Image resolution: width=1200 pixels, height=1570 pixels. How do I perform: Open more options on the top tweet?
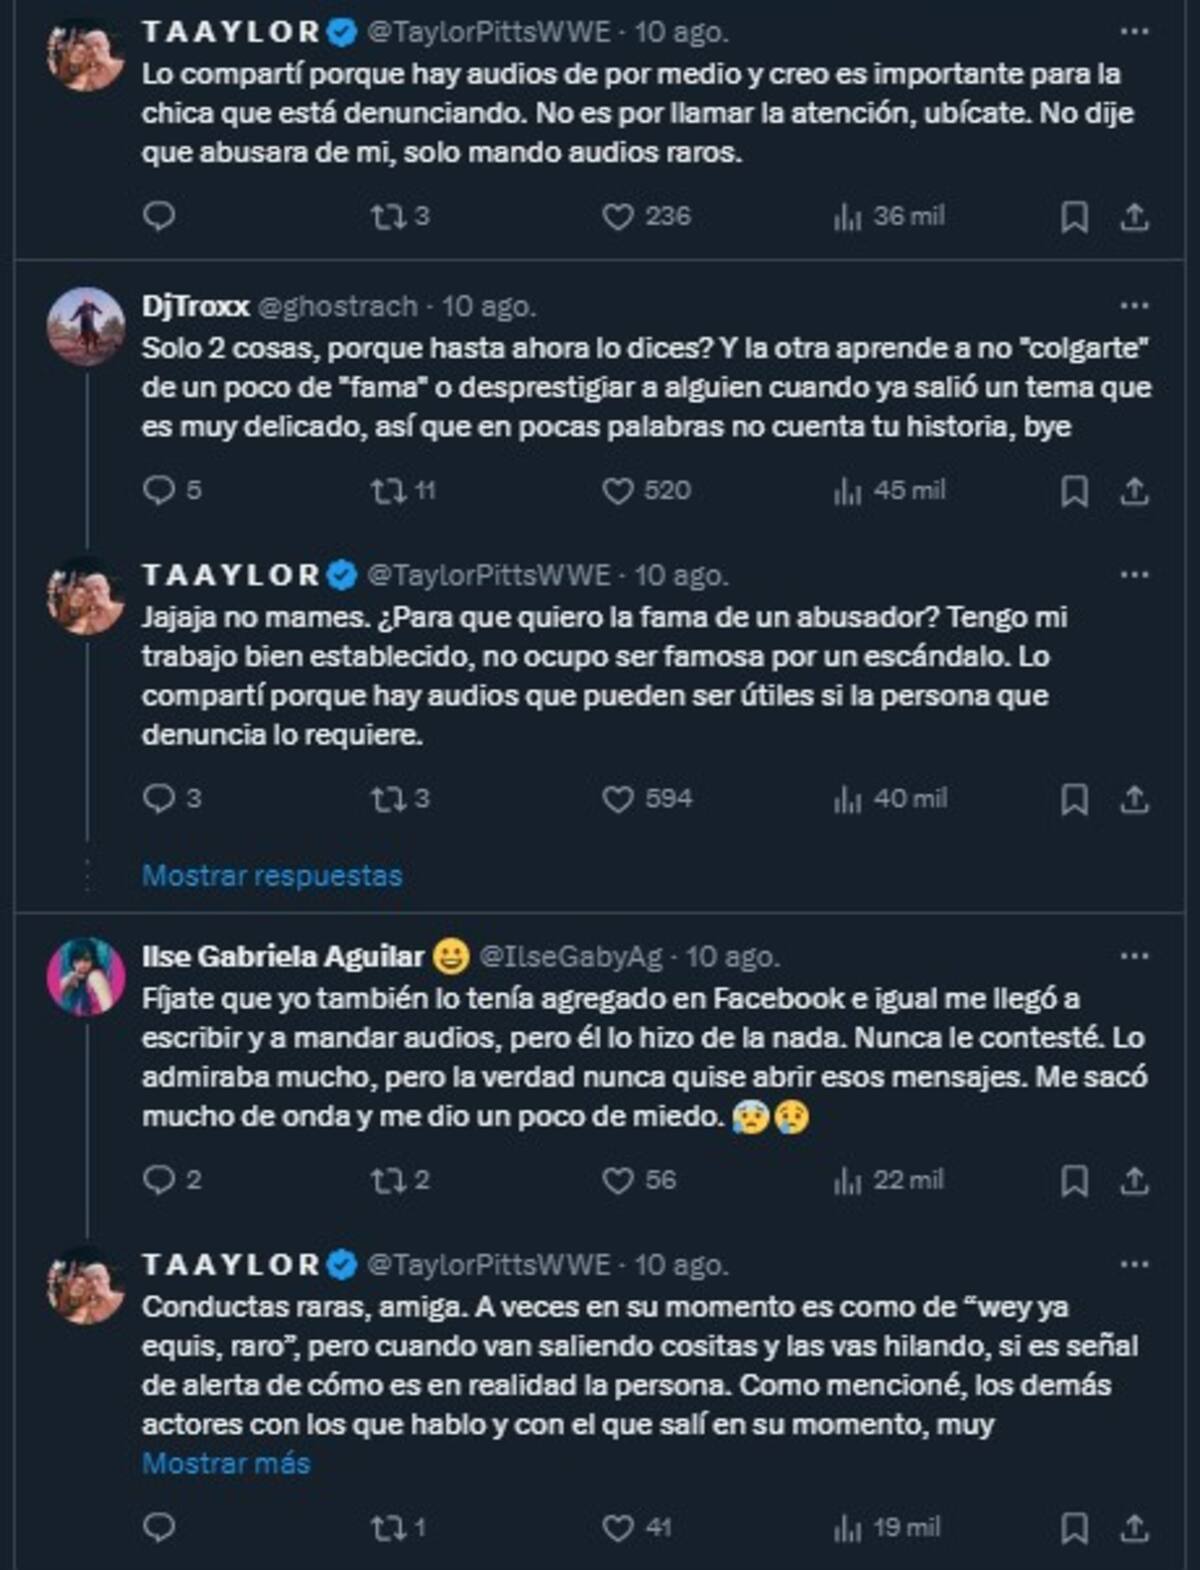[1134, 33]
